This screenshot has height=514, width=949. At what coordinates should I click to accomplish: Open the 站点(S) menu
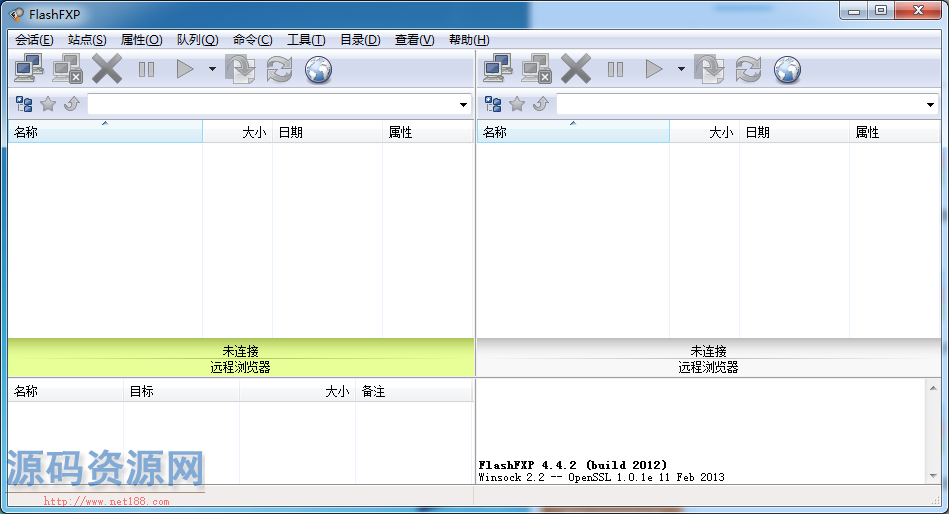tap(87, 40)
